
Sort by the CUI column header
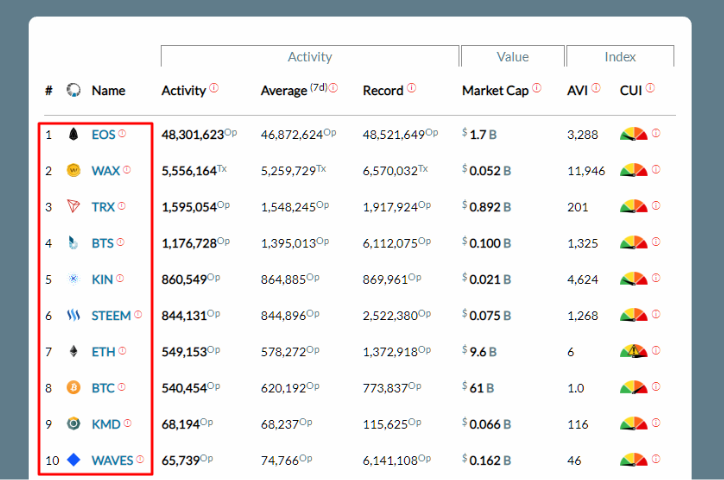tap(631, 90)
